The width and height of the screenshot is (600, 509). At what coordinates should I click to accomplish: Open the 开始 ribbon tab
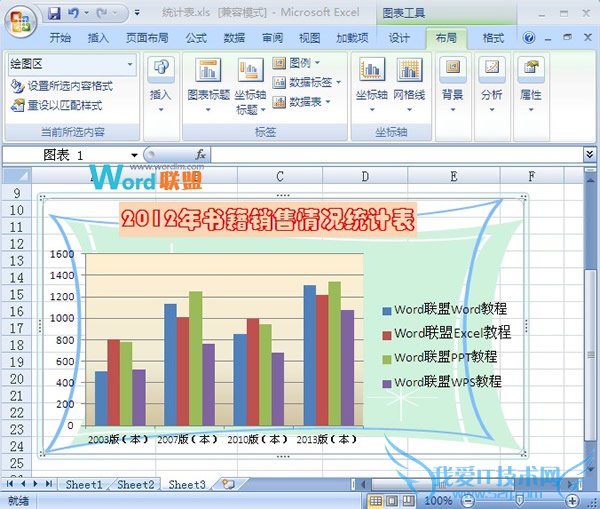pos(60,38)
